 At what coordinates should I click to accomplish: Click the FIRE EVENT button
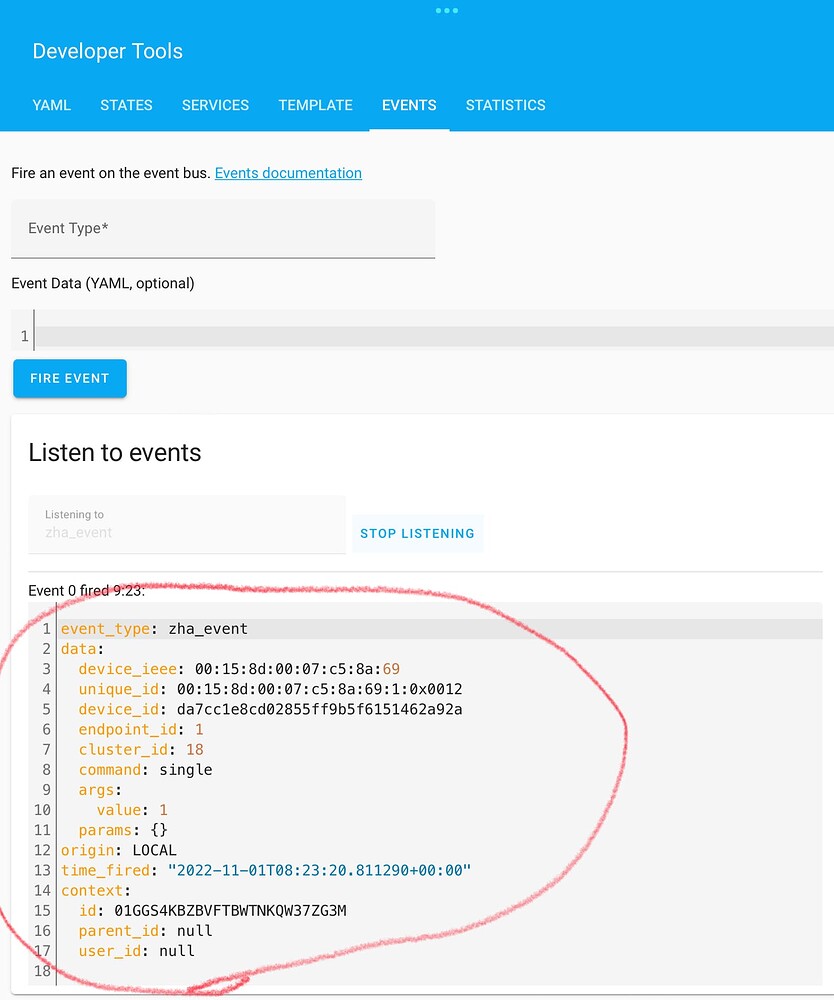coord(69,378)
